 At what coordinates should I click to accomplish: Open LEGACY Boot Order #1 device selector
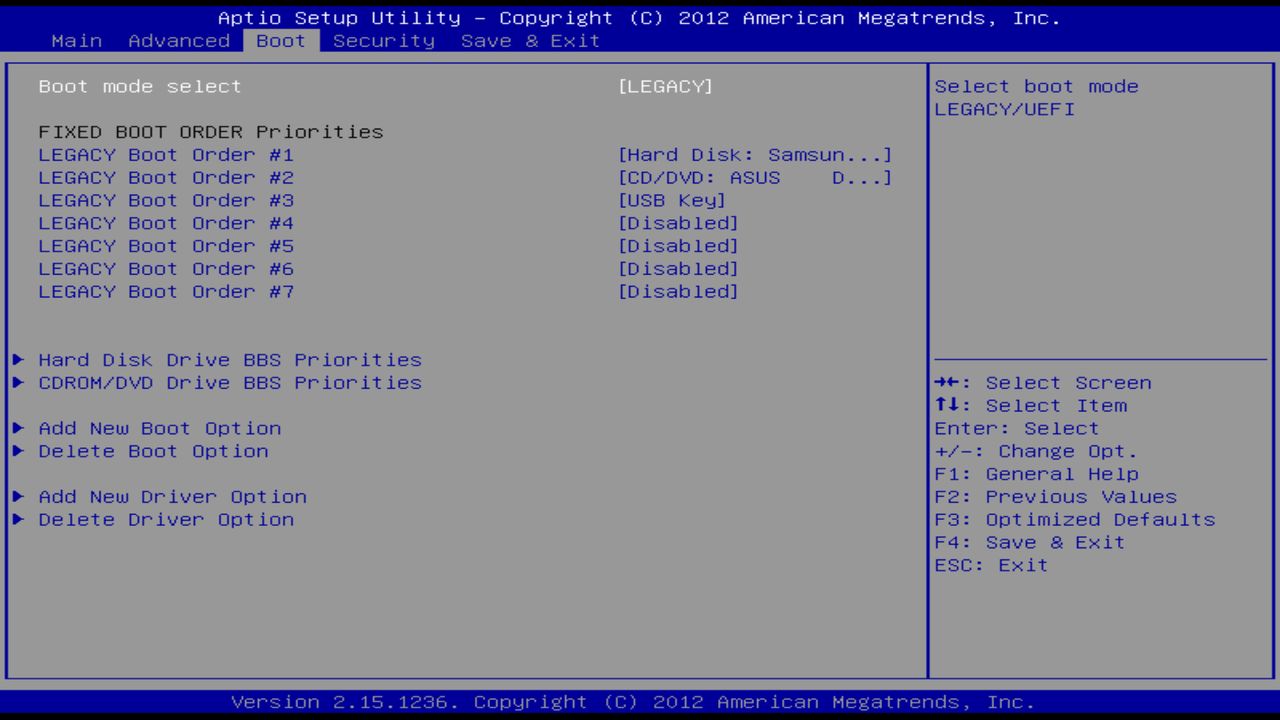click(x=757, y=154)
